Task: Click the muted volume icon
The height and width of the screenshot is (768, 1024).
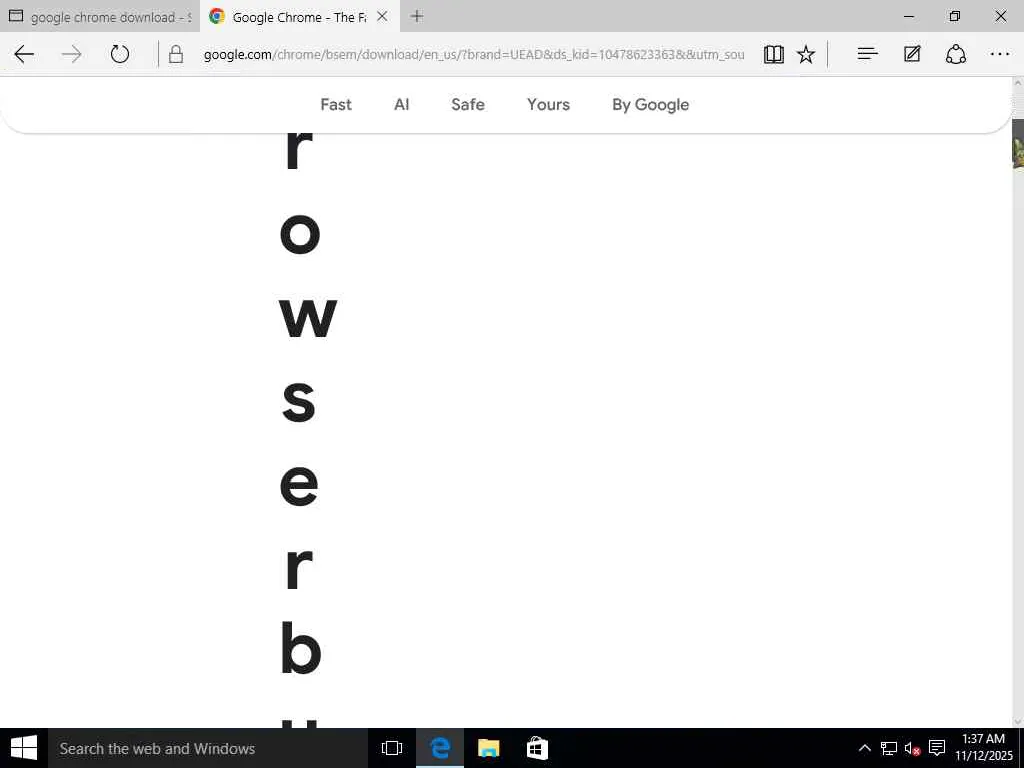Action: click(x=912, y=748)
